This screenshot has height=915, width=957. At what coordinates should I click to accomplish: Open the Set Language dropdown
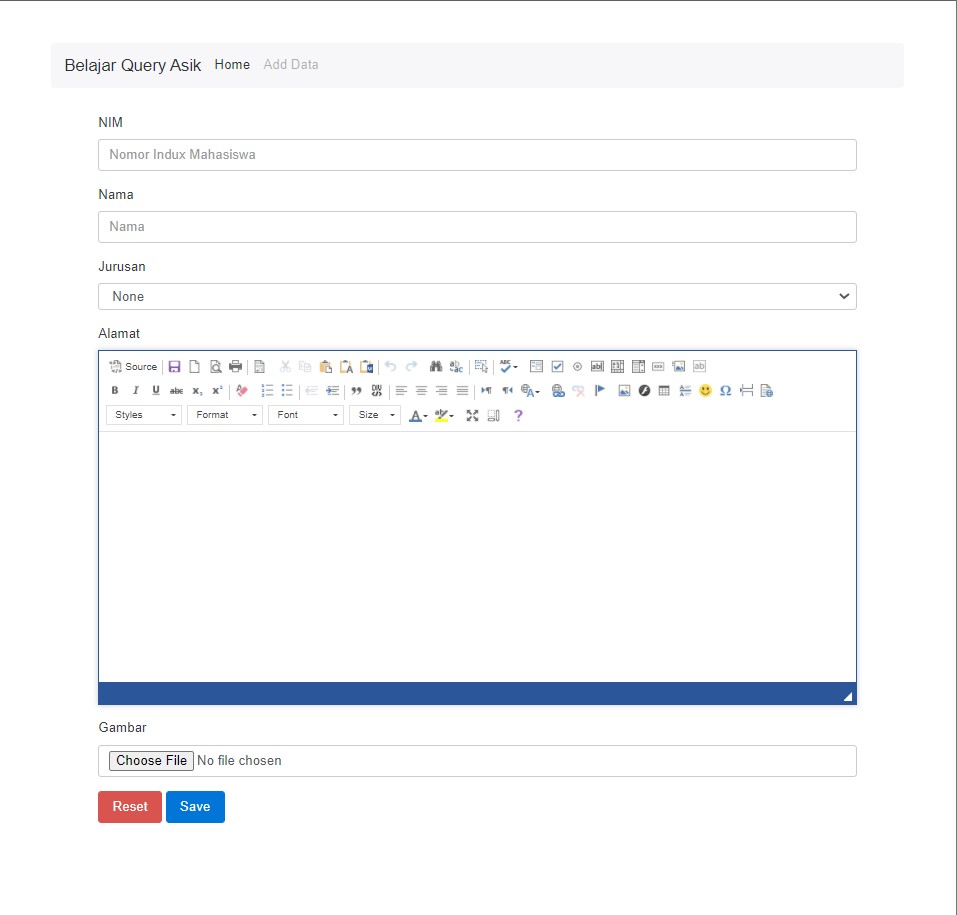click(530, 391)
